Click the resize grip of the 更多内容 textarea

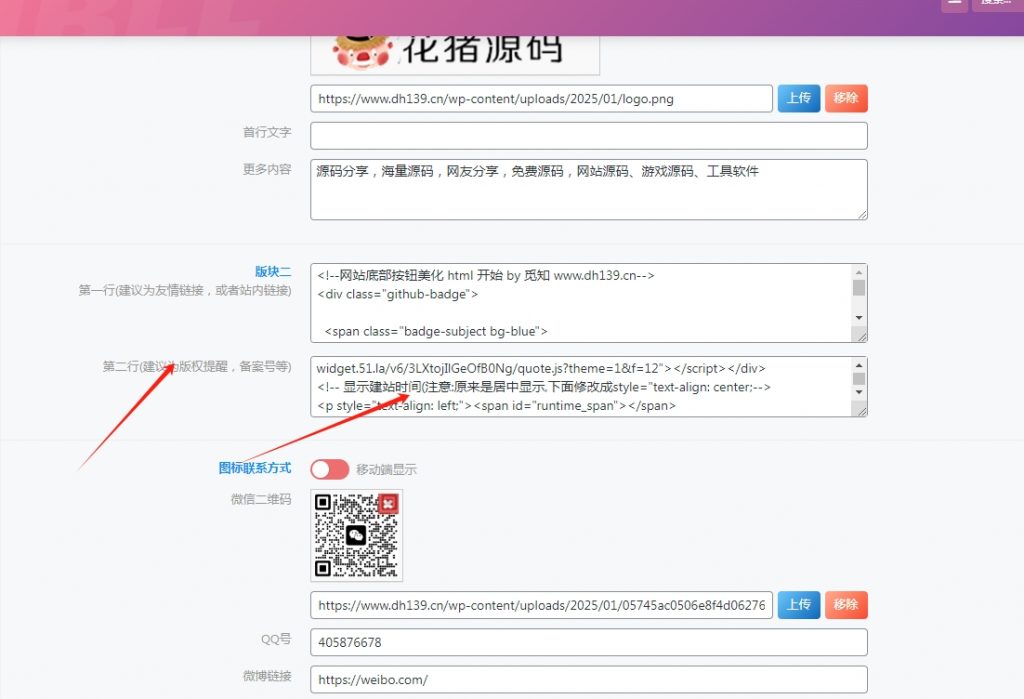(862, 214)
